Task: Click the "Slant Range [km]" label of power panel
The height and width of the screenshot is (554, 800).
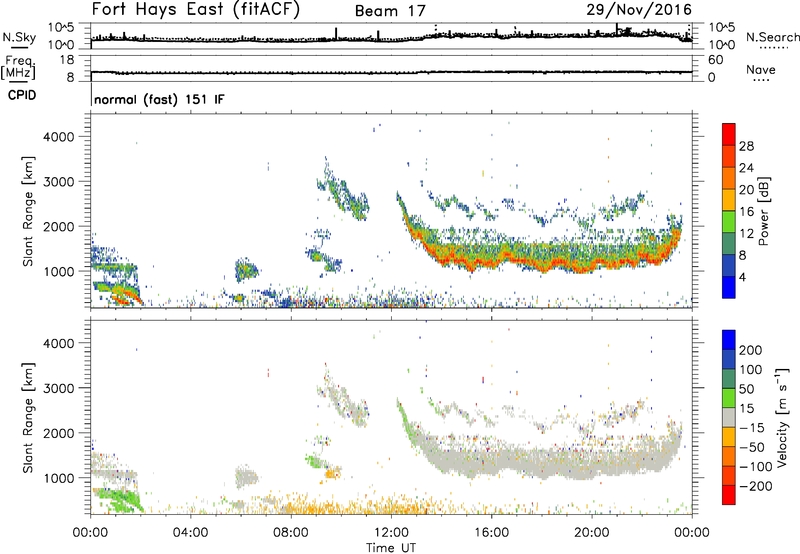Action: (x=28, y=211)
